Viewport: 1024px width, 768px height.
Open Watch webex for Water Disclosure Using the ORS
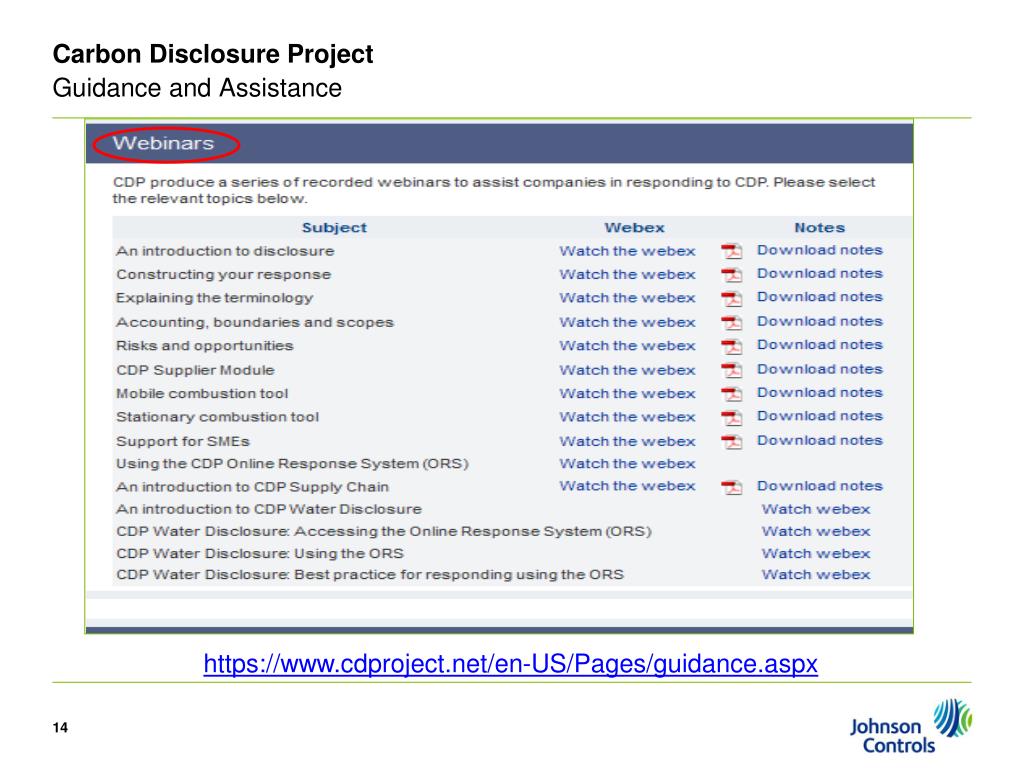tap(816, 553)
